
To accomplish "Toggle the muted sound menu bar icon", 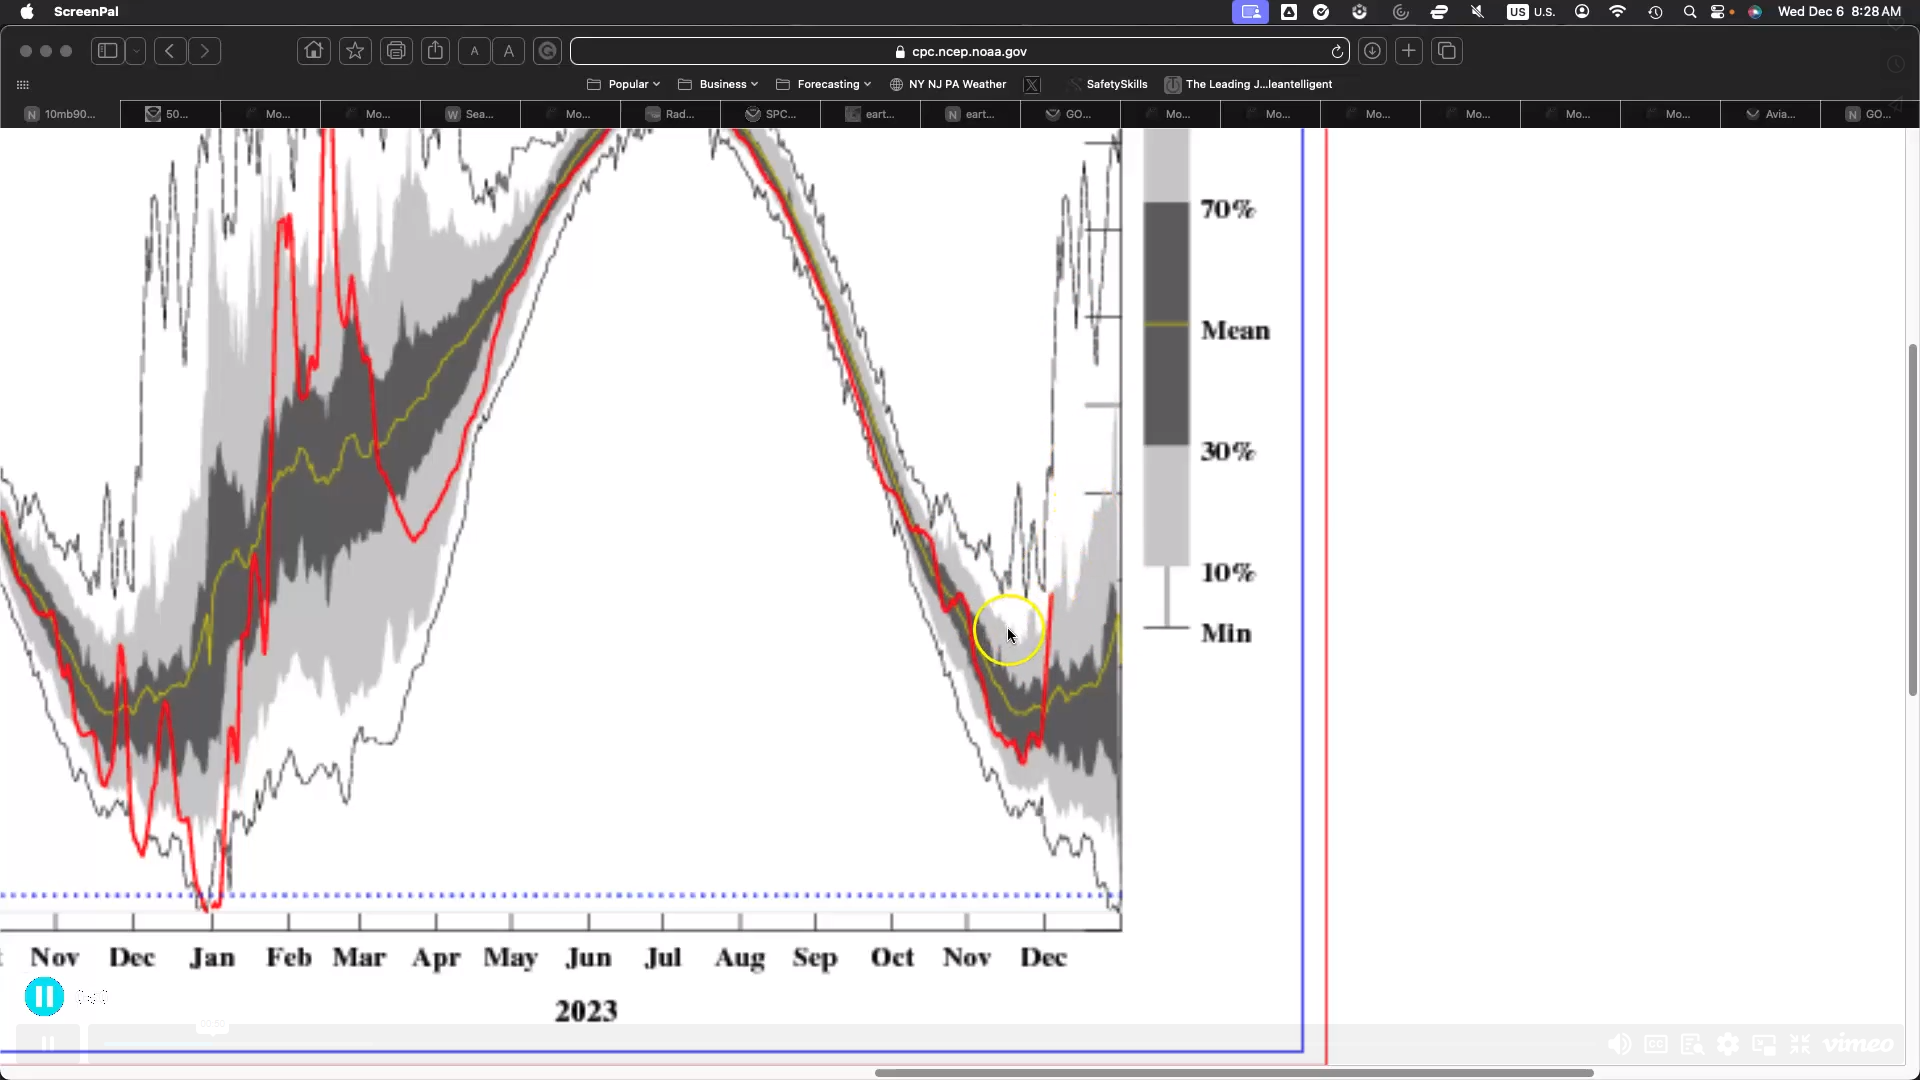I will [x=1477, y=12].
